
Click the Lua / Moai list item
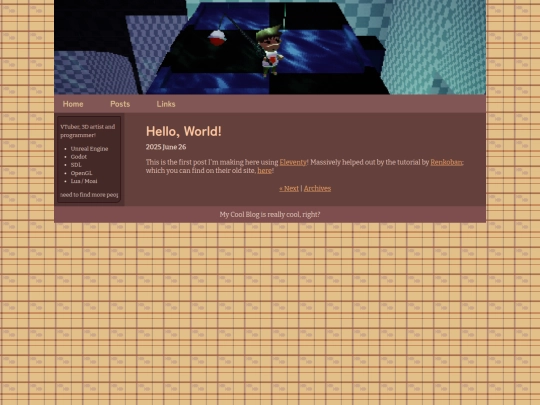click(x=84, y=181)
